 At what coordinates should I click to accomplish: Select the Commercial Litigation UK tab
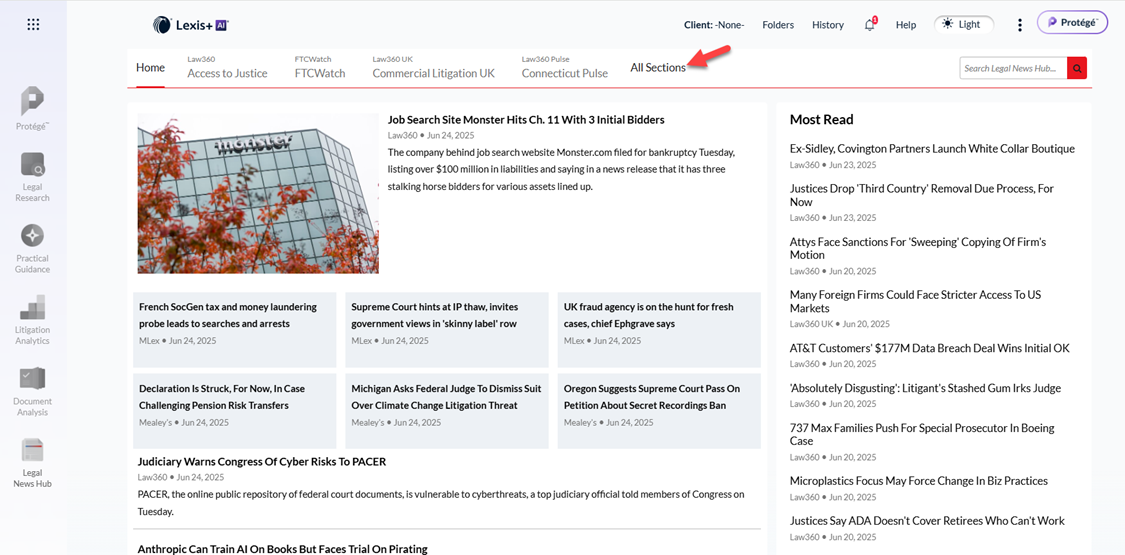[x=433, y=73]
